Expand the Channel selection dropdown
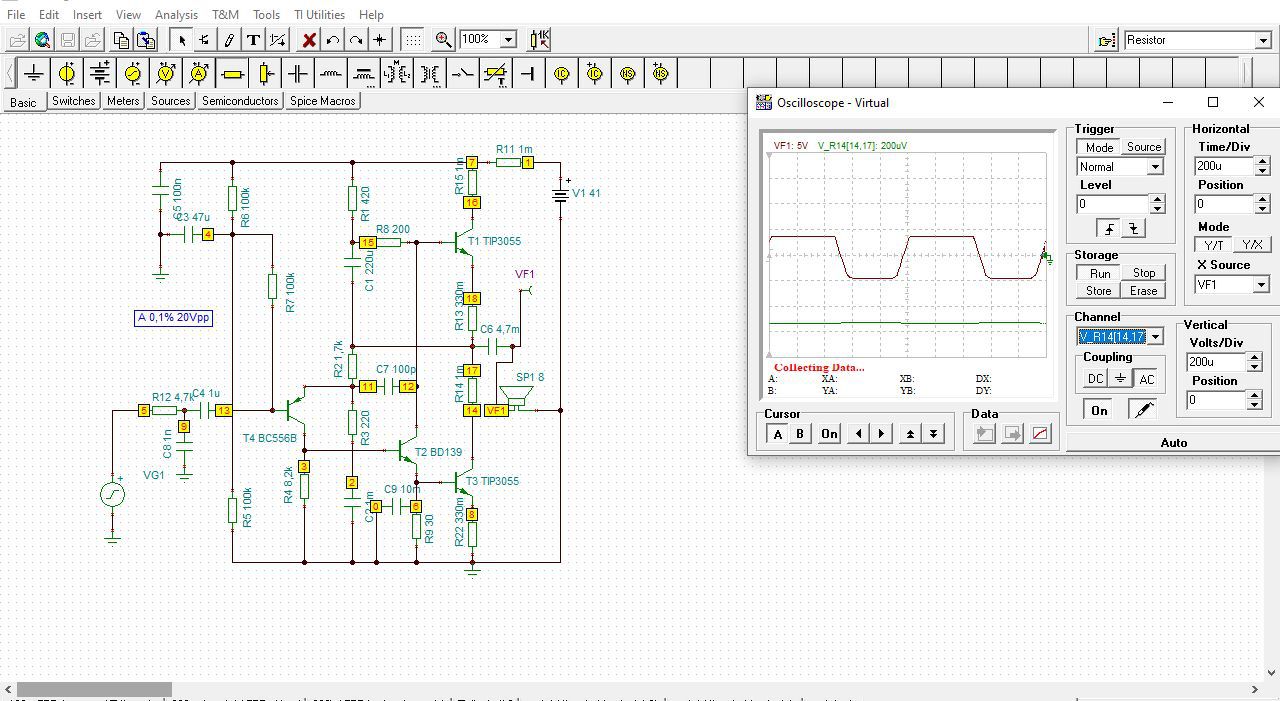The height and width of the screenshot is (701, 1280). click(x=1155, y=337)
